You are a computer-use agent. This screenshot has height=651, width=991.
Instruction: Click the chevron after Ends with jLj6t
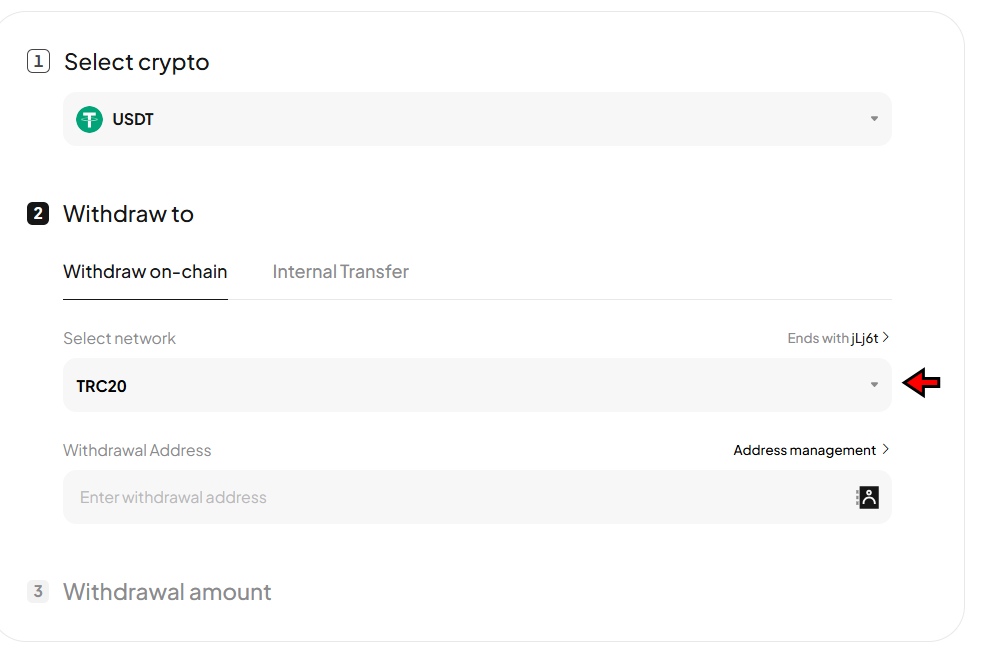884,338
